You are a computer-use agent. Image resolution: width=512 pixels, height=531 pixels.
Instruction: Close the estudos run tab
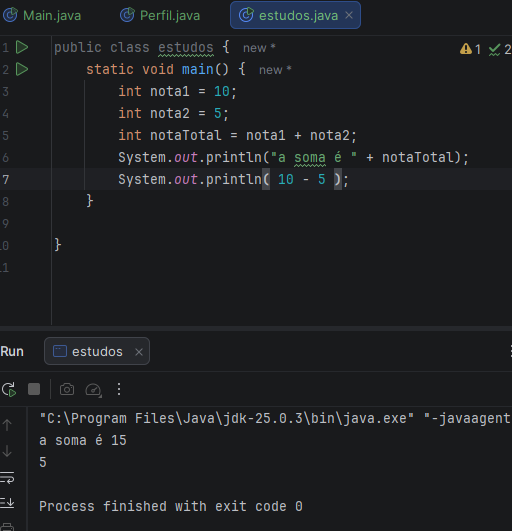coord(139,352)
